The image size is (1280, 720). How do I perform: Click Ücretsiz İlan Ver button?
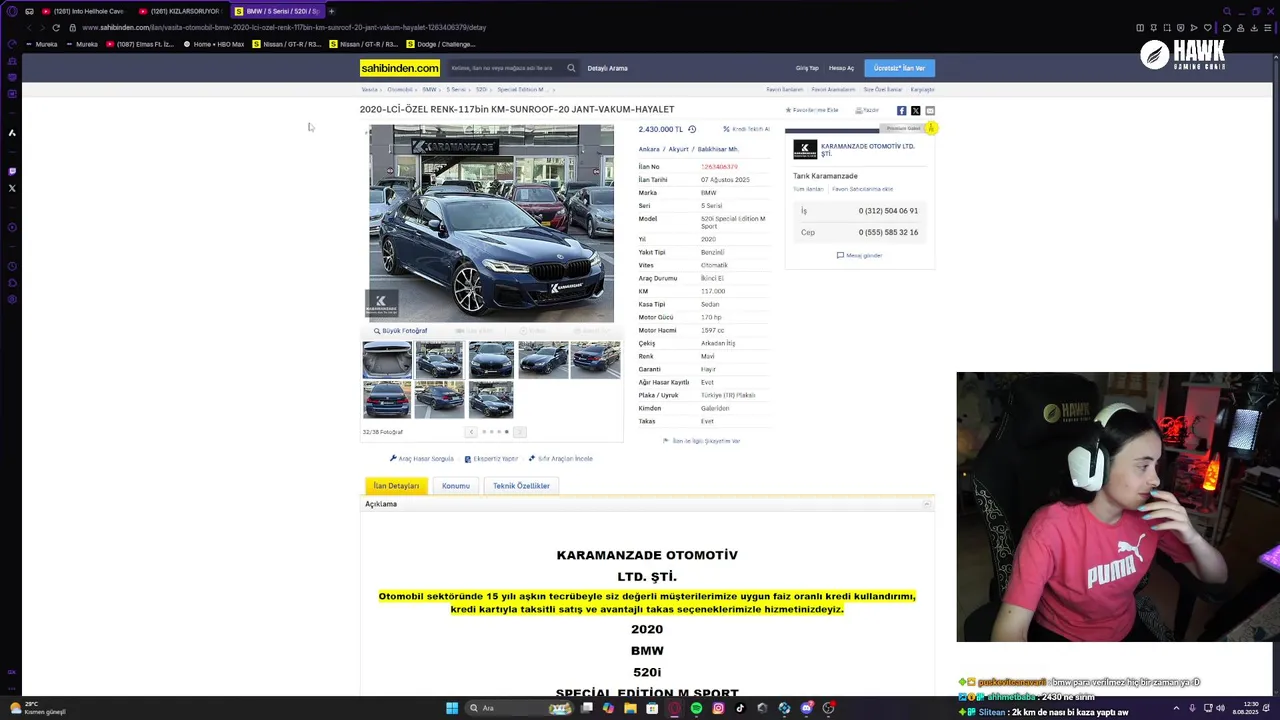point(899,68)
